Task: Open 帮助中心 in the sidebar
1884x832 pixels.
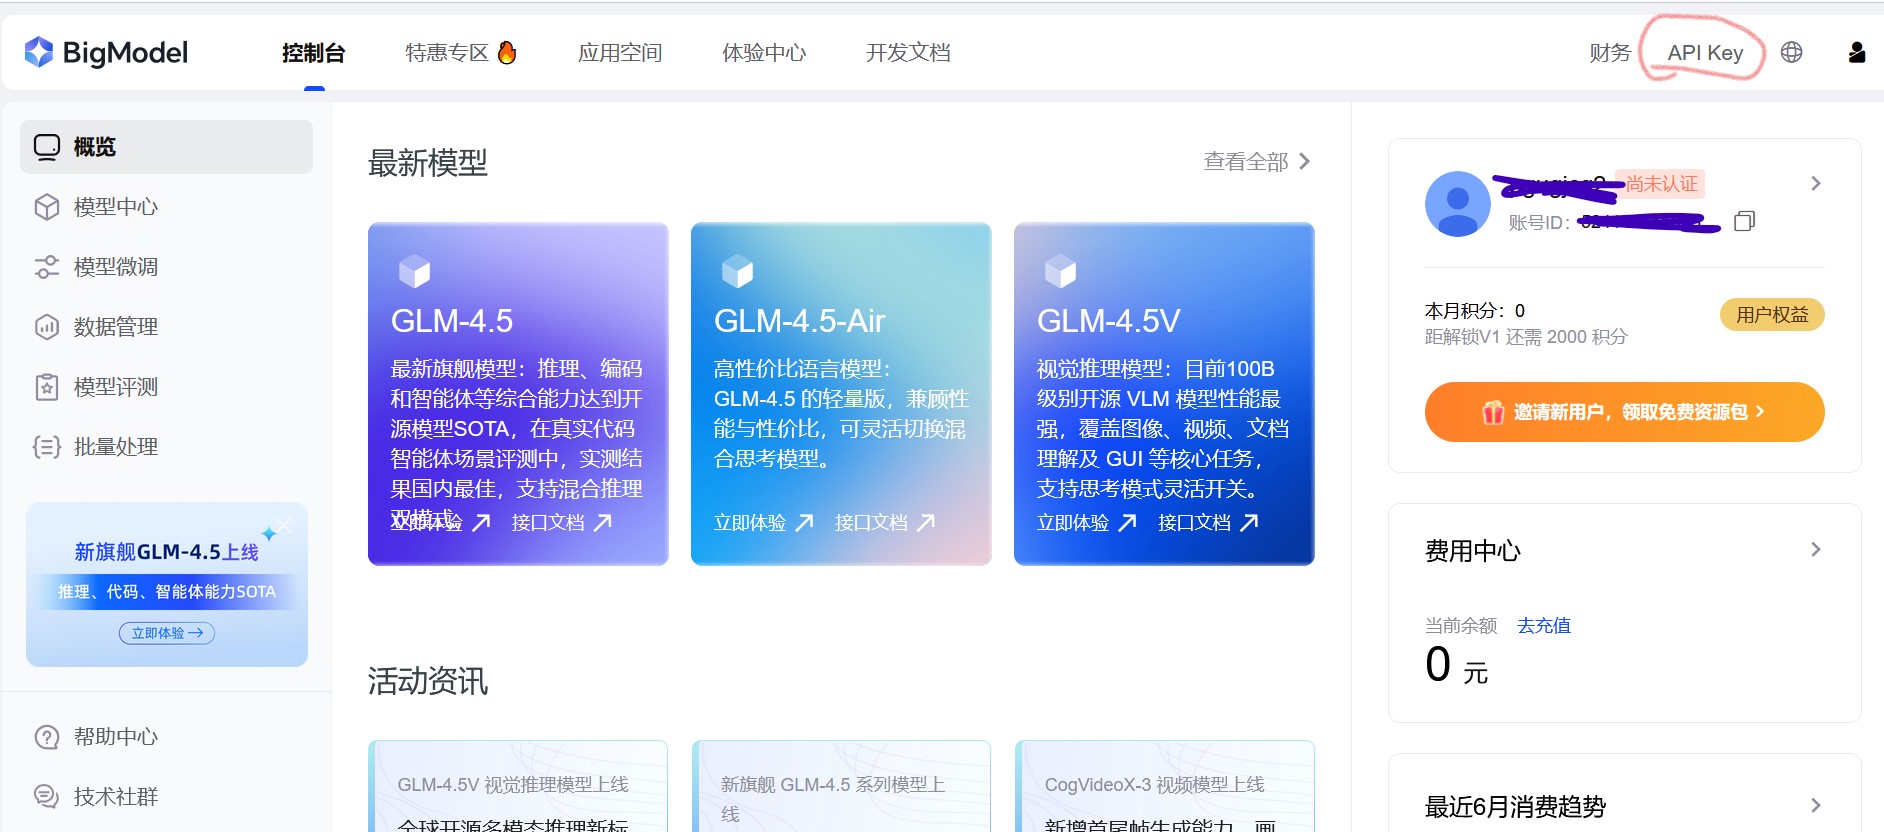Action: pos(166,737)
